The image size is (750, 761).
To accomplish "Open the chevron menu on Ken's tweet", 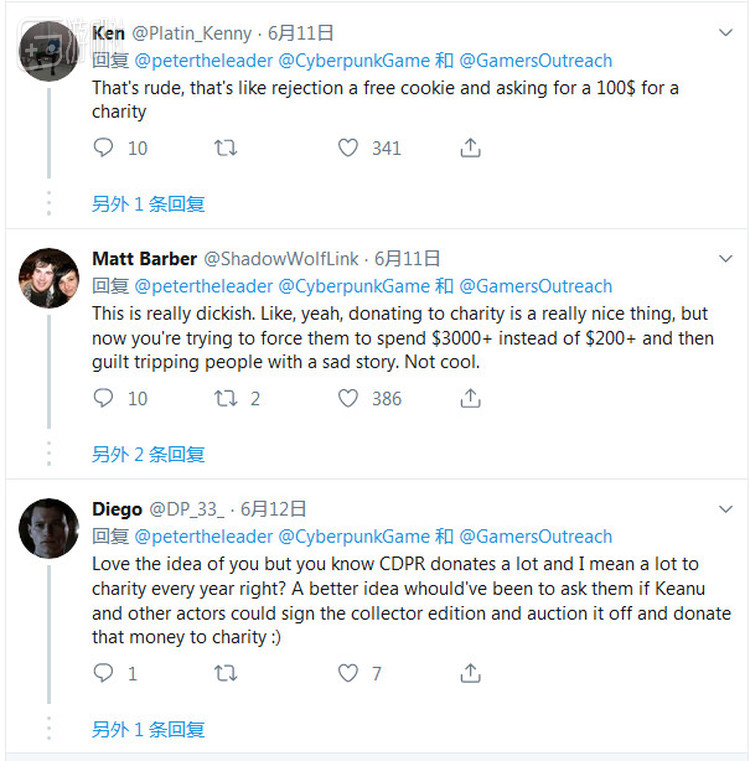I will pyautogui.click(x=726, y=33).
